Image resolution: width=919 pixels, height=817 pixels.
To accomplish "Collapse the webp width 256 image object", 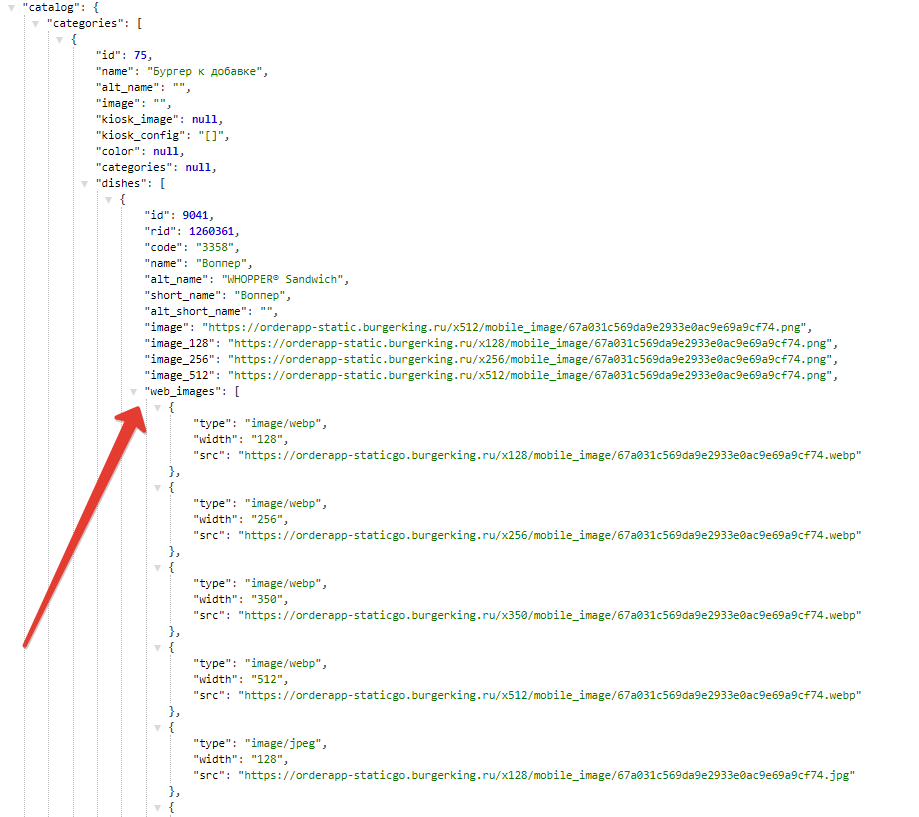I will click(x=157, y=488).
